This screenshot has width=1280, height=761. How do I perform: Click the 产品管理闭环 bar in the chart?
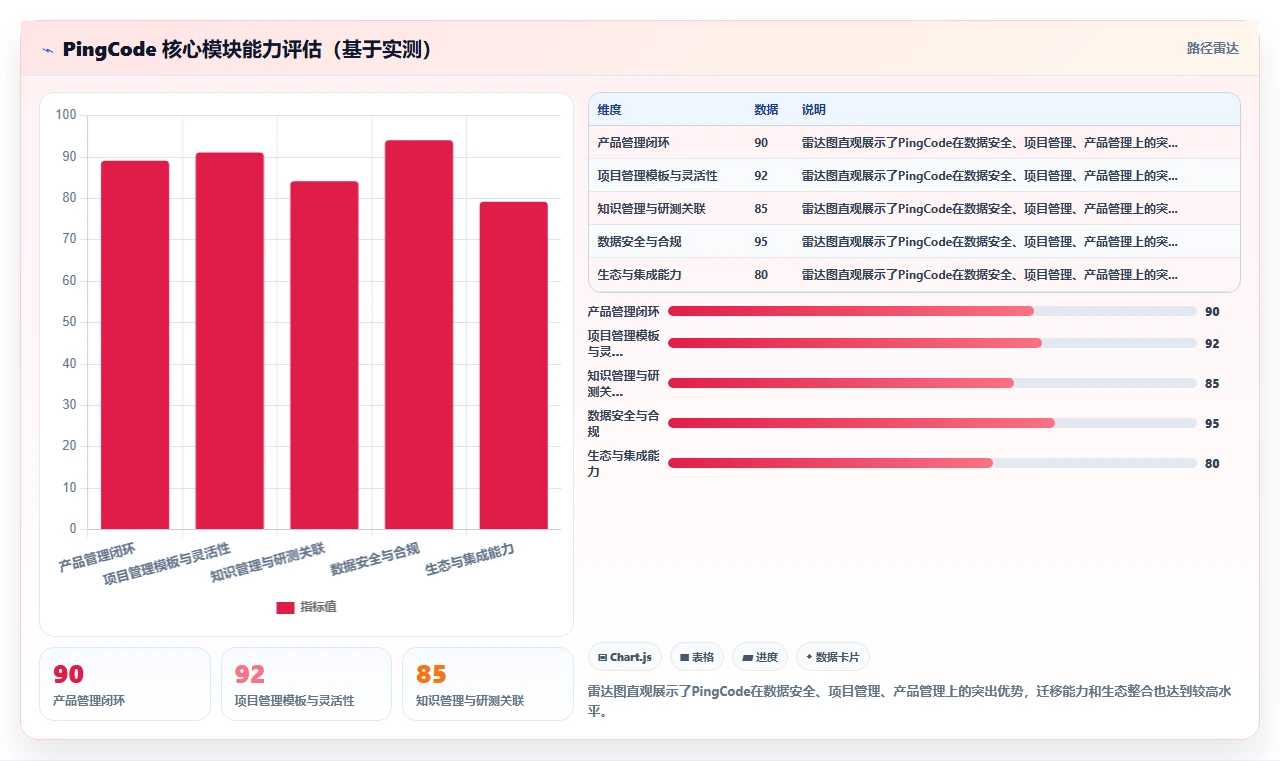click(x=135, y=345)
